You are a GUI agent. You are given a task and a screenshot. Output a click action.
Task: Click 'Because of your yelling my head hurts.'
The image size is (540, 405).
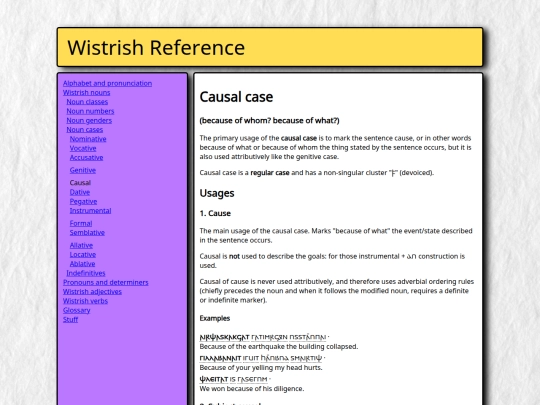click(x=261, y=368)
